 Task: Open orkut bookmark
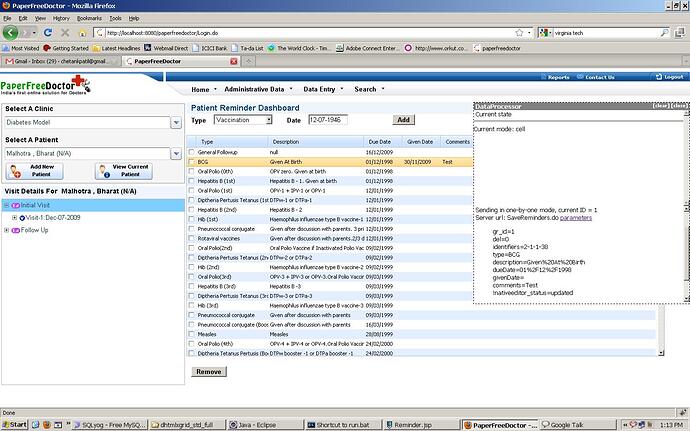click(x=437, y=48)
